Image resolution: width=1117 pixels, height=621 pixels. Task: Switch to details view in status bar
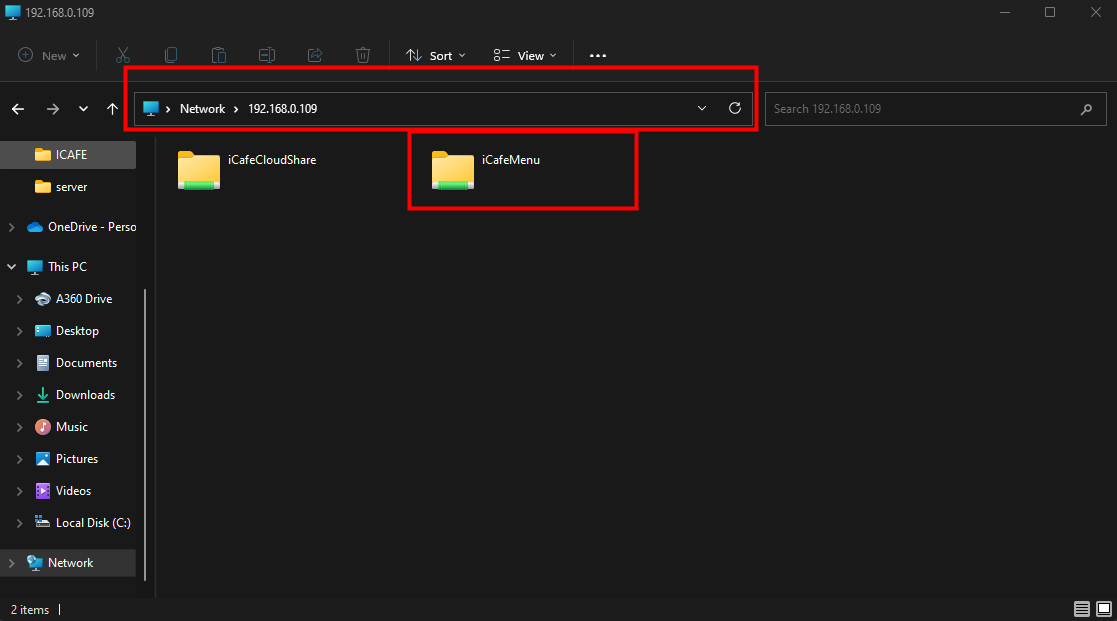pyautogui.click(x=1082, y=609)
